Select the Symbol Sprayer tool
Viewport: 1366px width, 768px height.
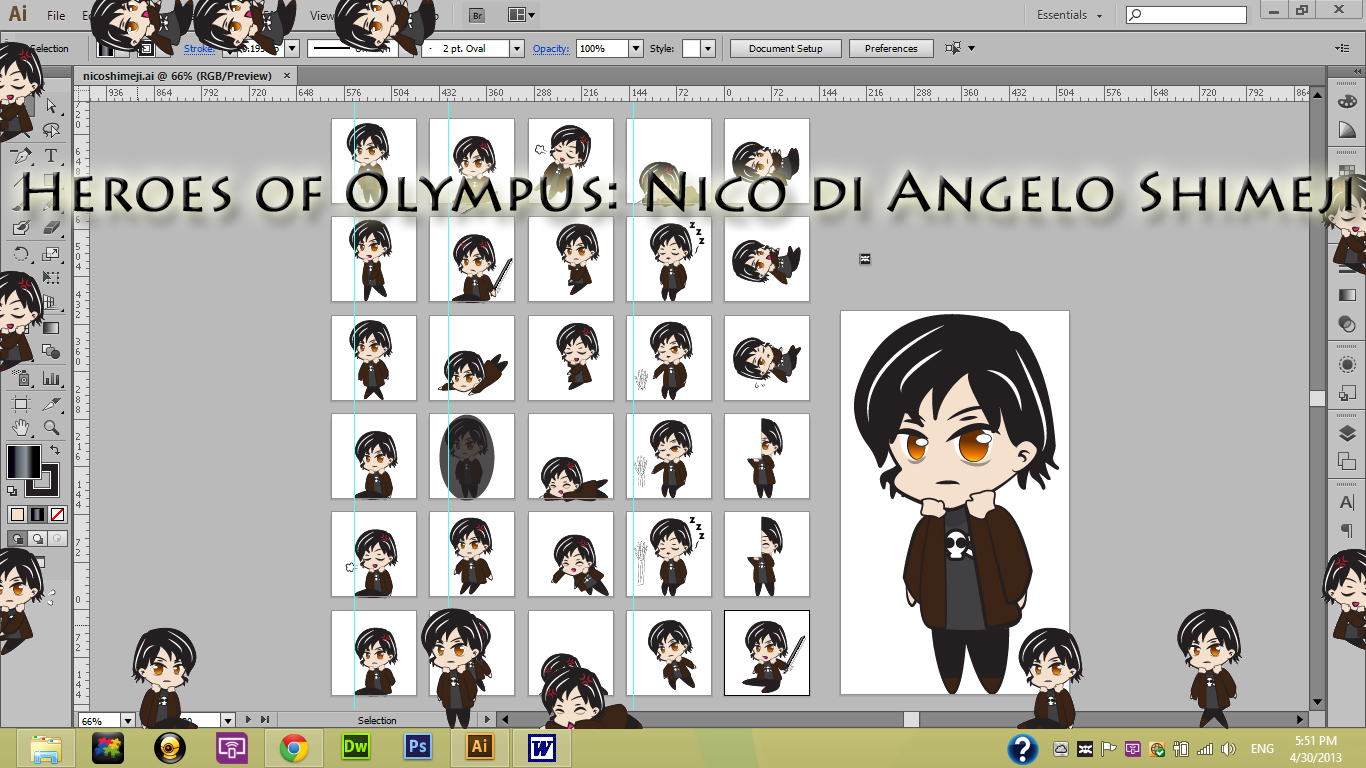(21, 379)
